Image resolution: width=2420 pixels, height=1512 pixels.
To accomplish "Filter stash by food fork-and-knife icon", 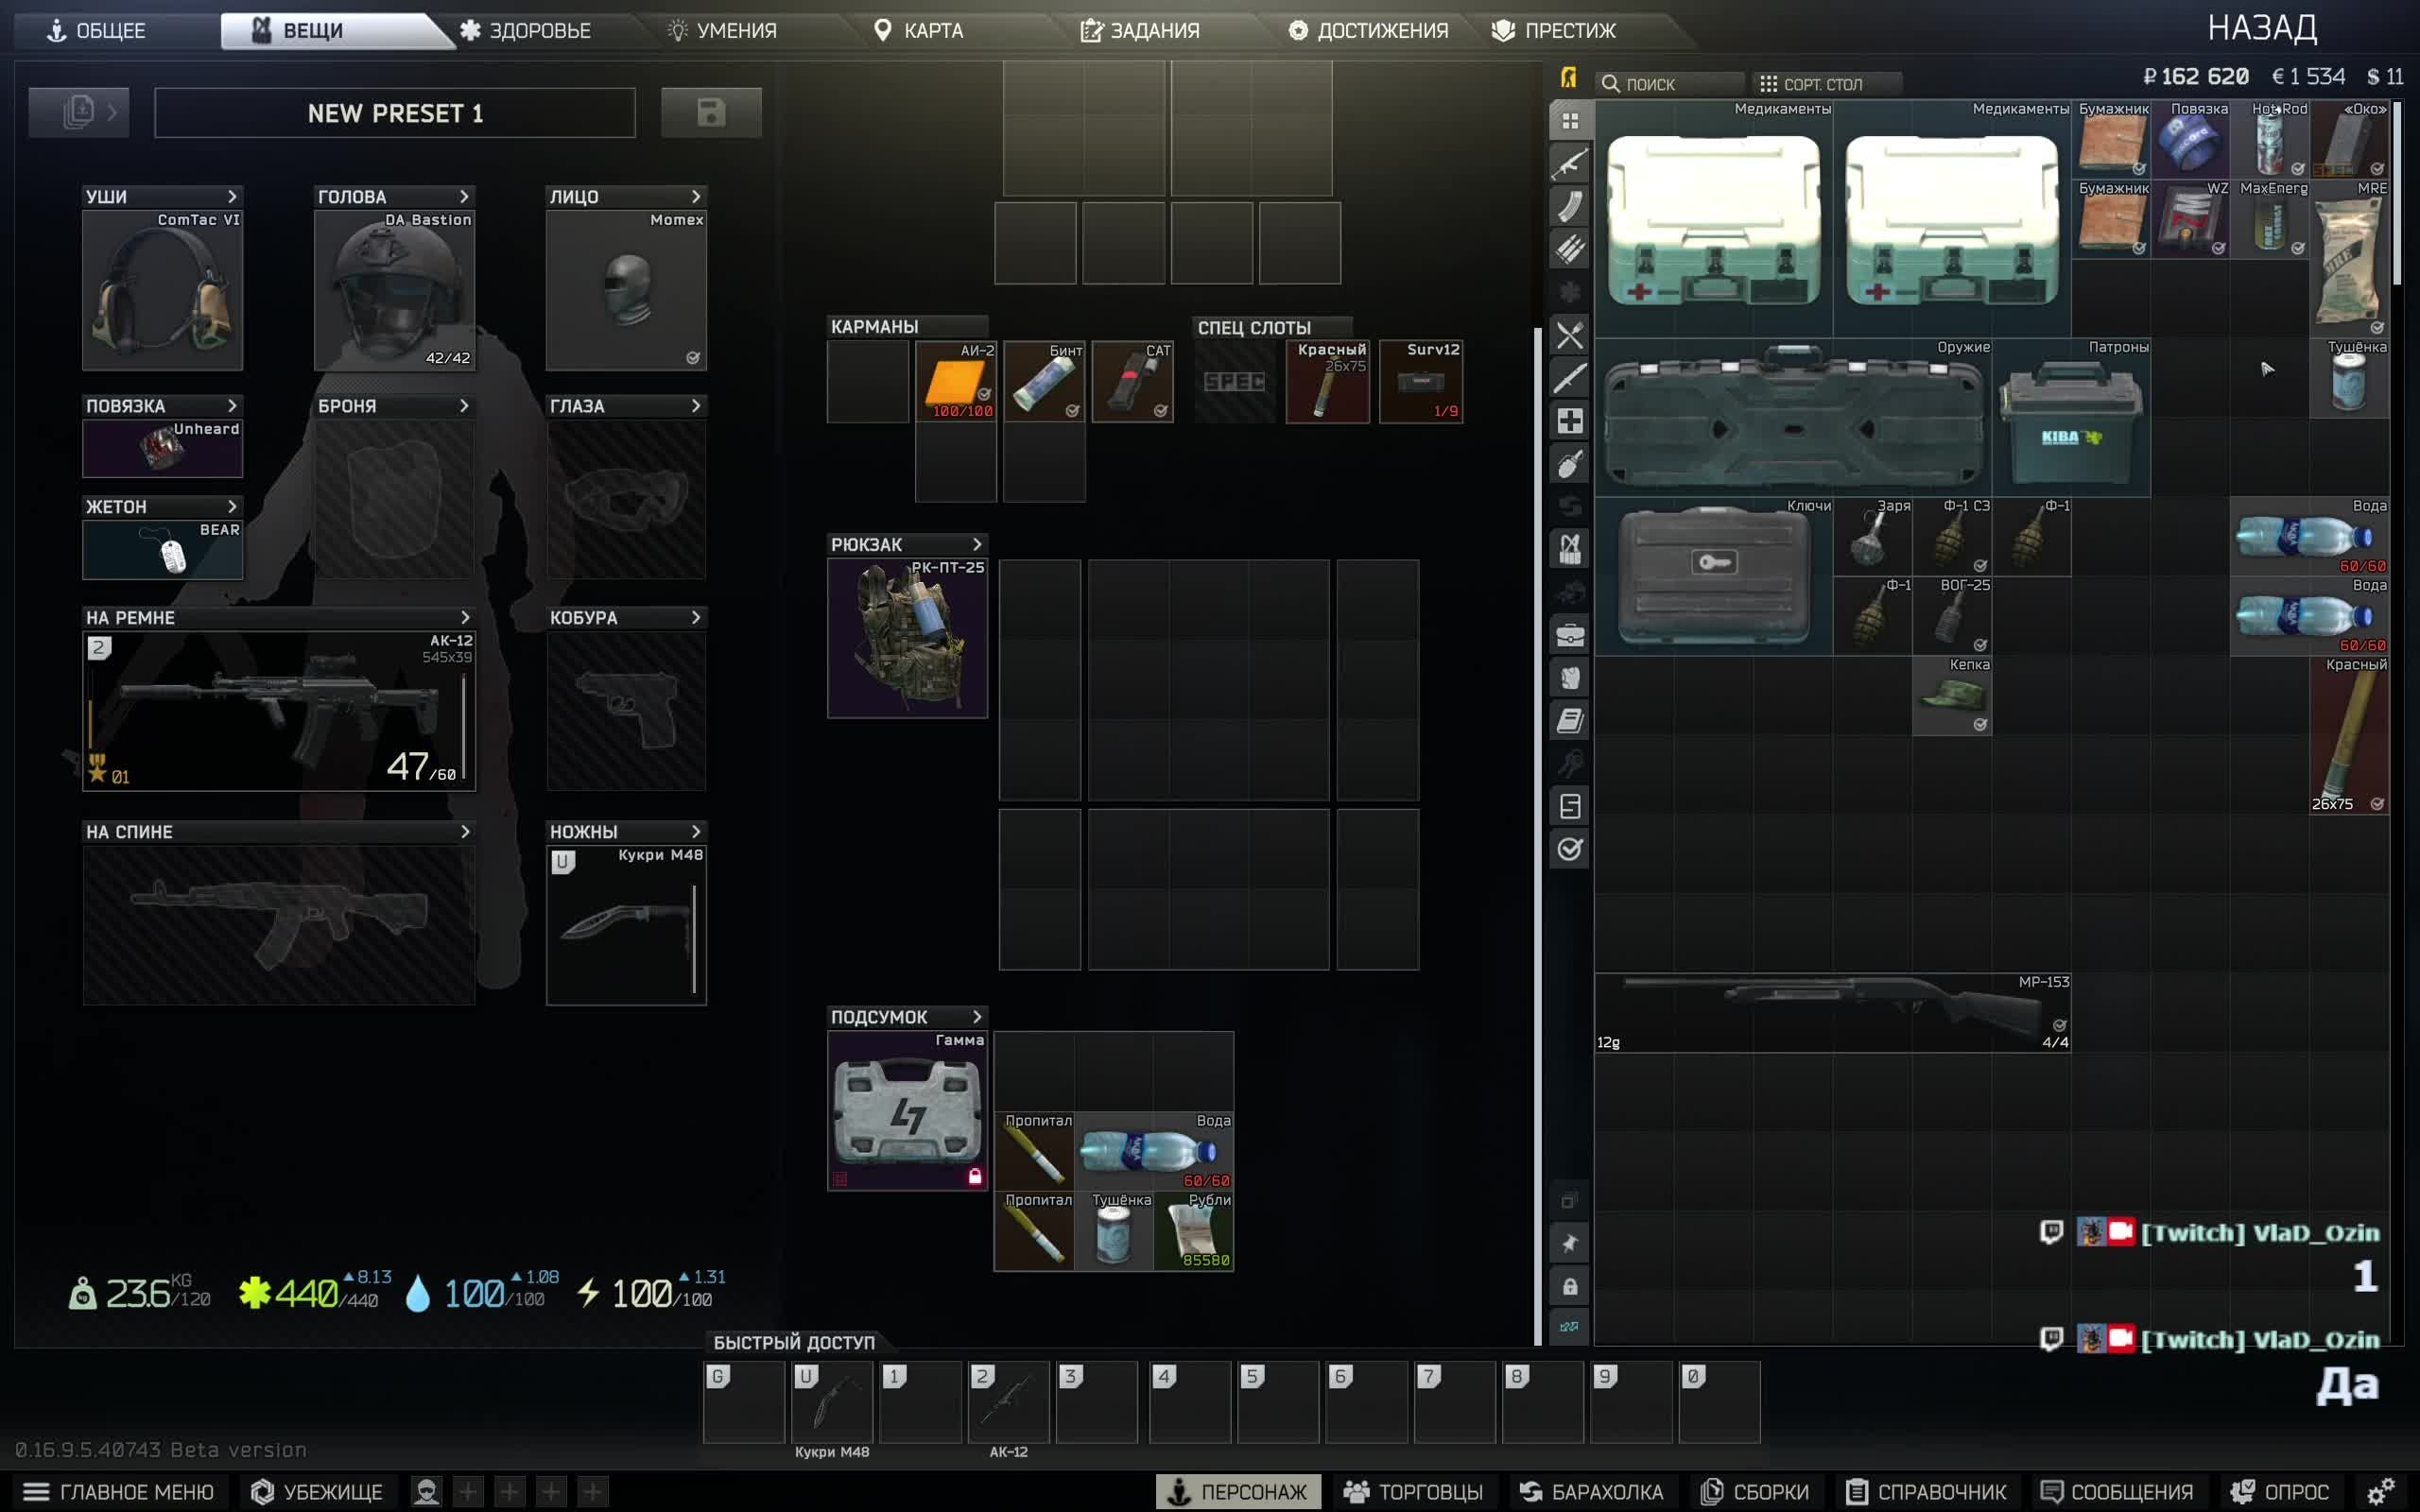I will pyautogui.click(x=1569, y=335).
